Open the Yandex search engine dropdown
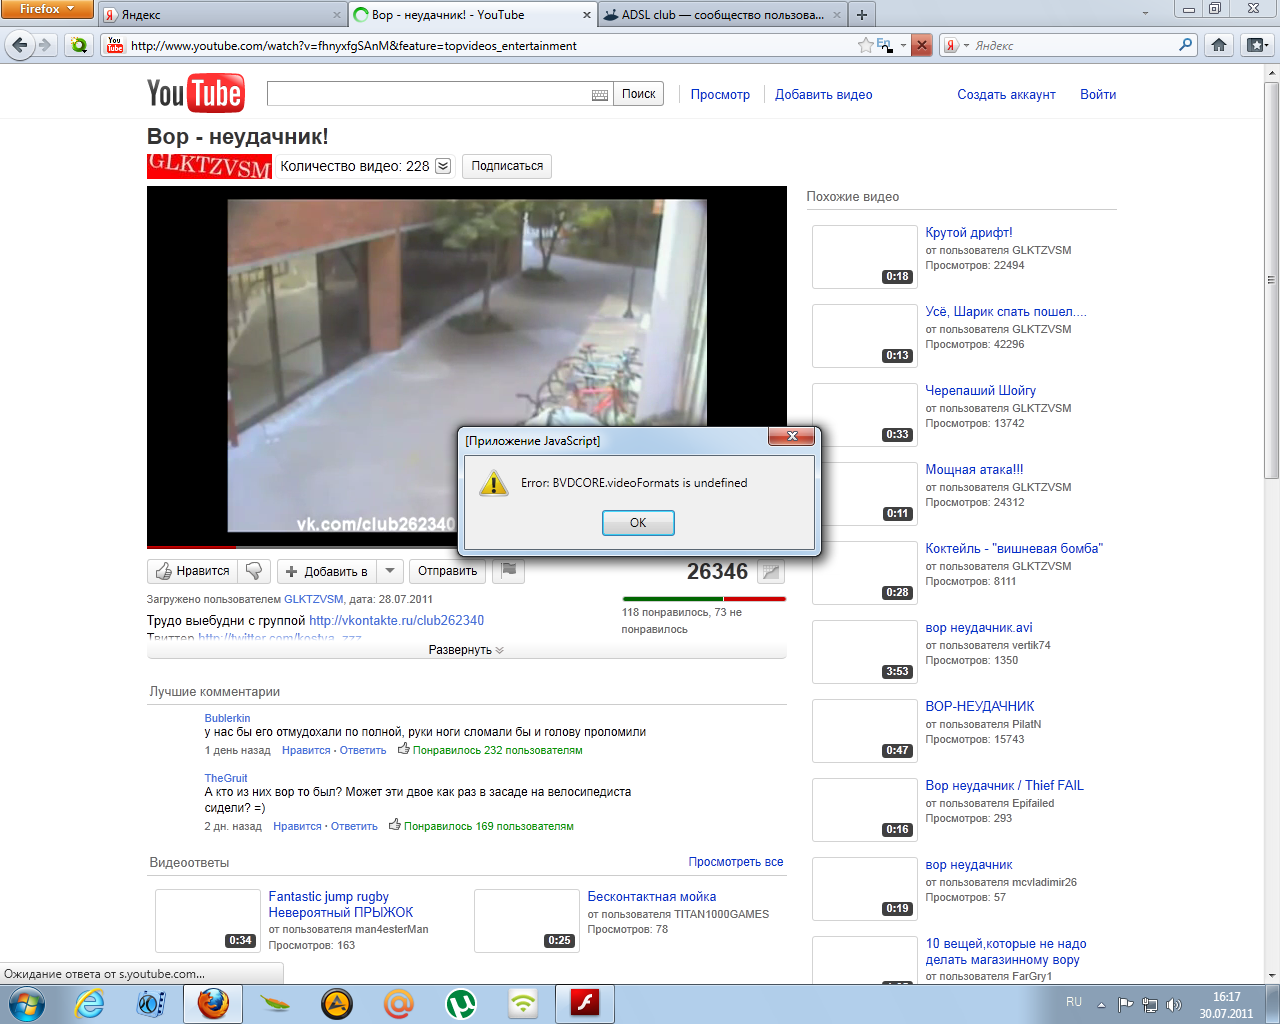1280x1024 pixels. 956,45
